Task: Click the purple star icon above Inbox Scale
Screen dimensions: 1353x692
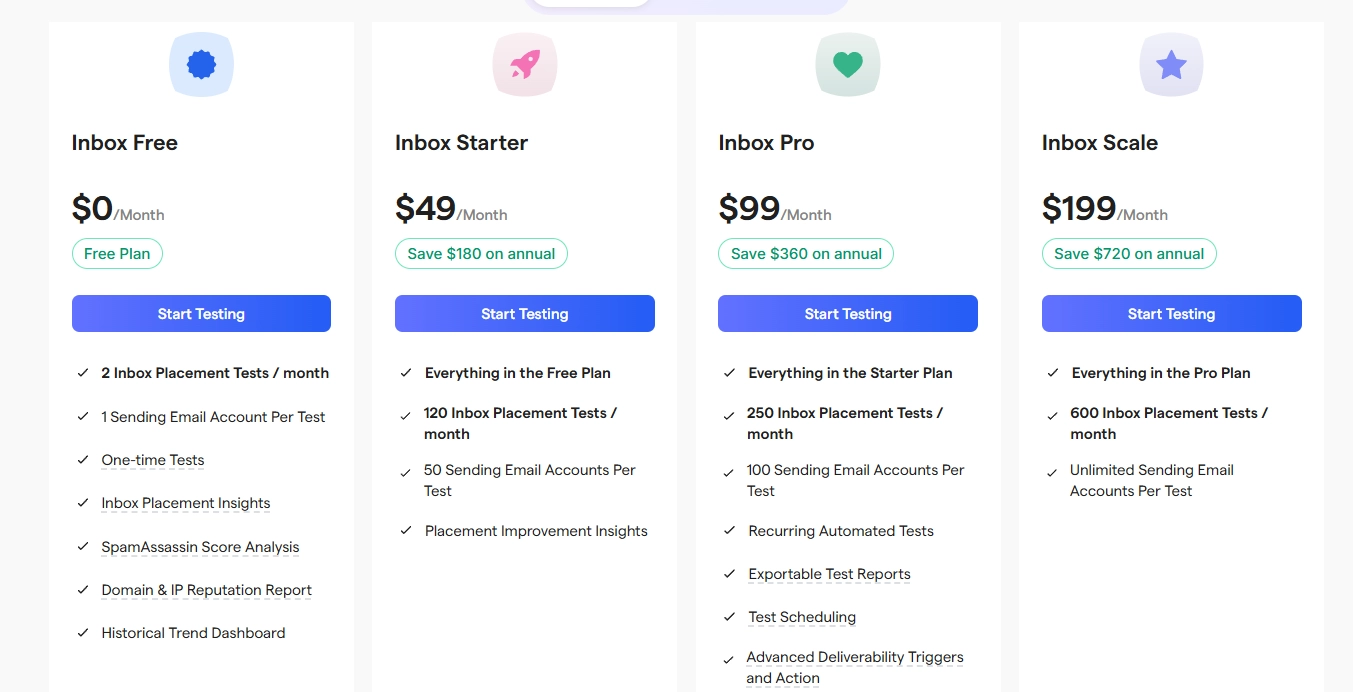Action: tap(1171, 65)
